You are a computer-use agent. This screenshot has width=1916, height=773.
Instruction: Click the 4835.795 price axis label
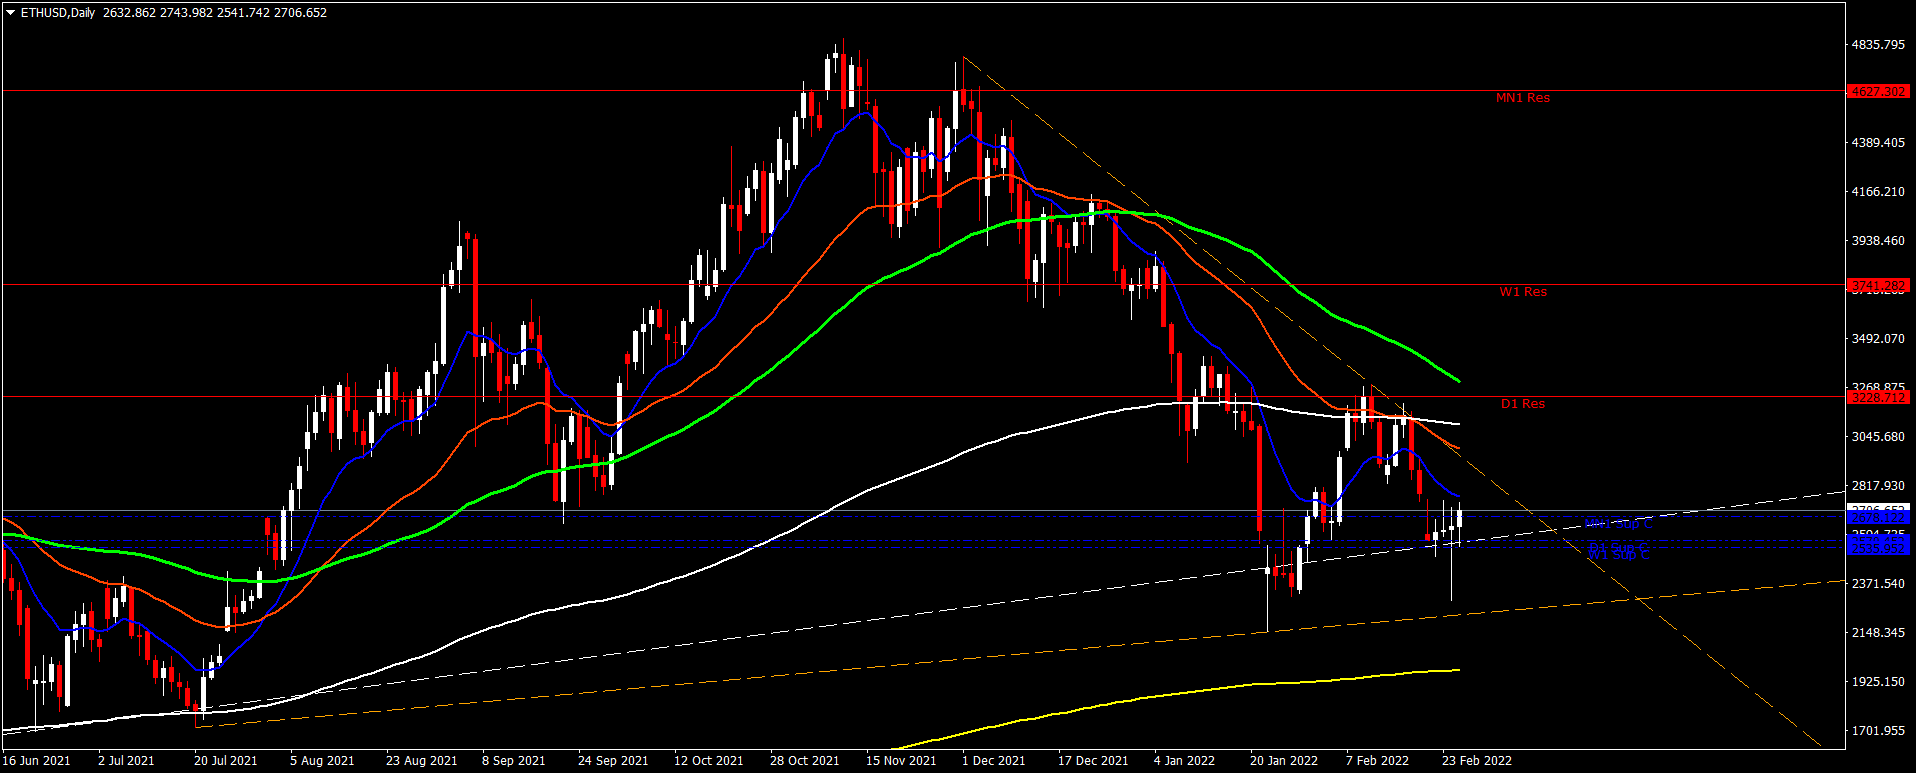(1878, 45)
